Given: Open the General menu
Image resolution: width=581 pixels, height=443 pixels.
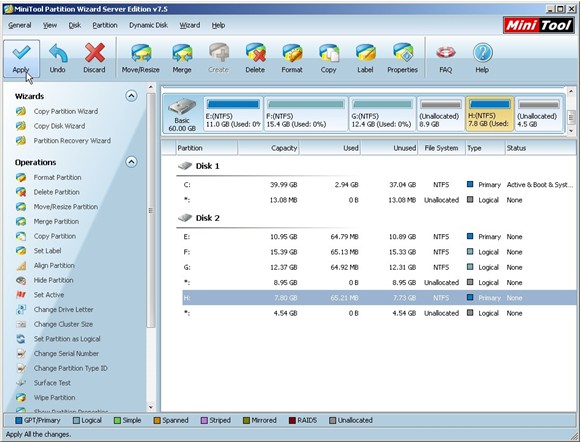Looking at the screenshot, I should click(x=20, y=25).
